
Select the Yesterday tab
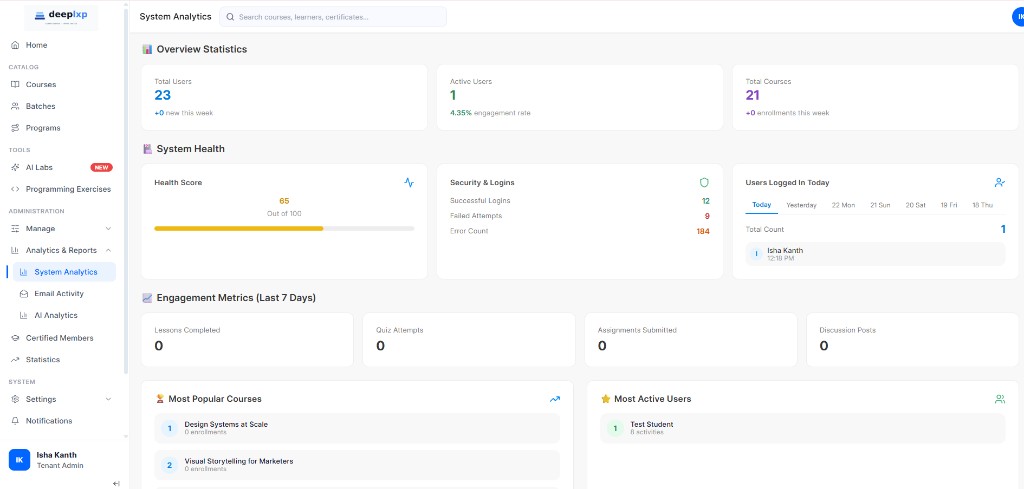pyautogui.click(x=801, y=205)
